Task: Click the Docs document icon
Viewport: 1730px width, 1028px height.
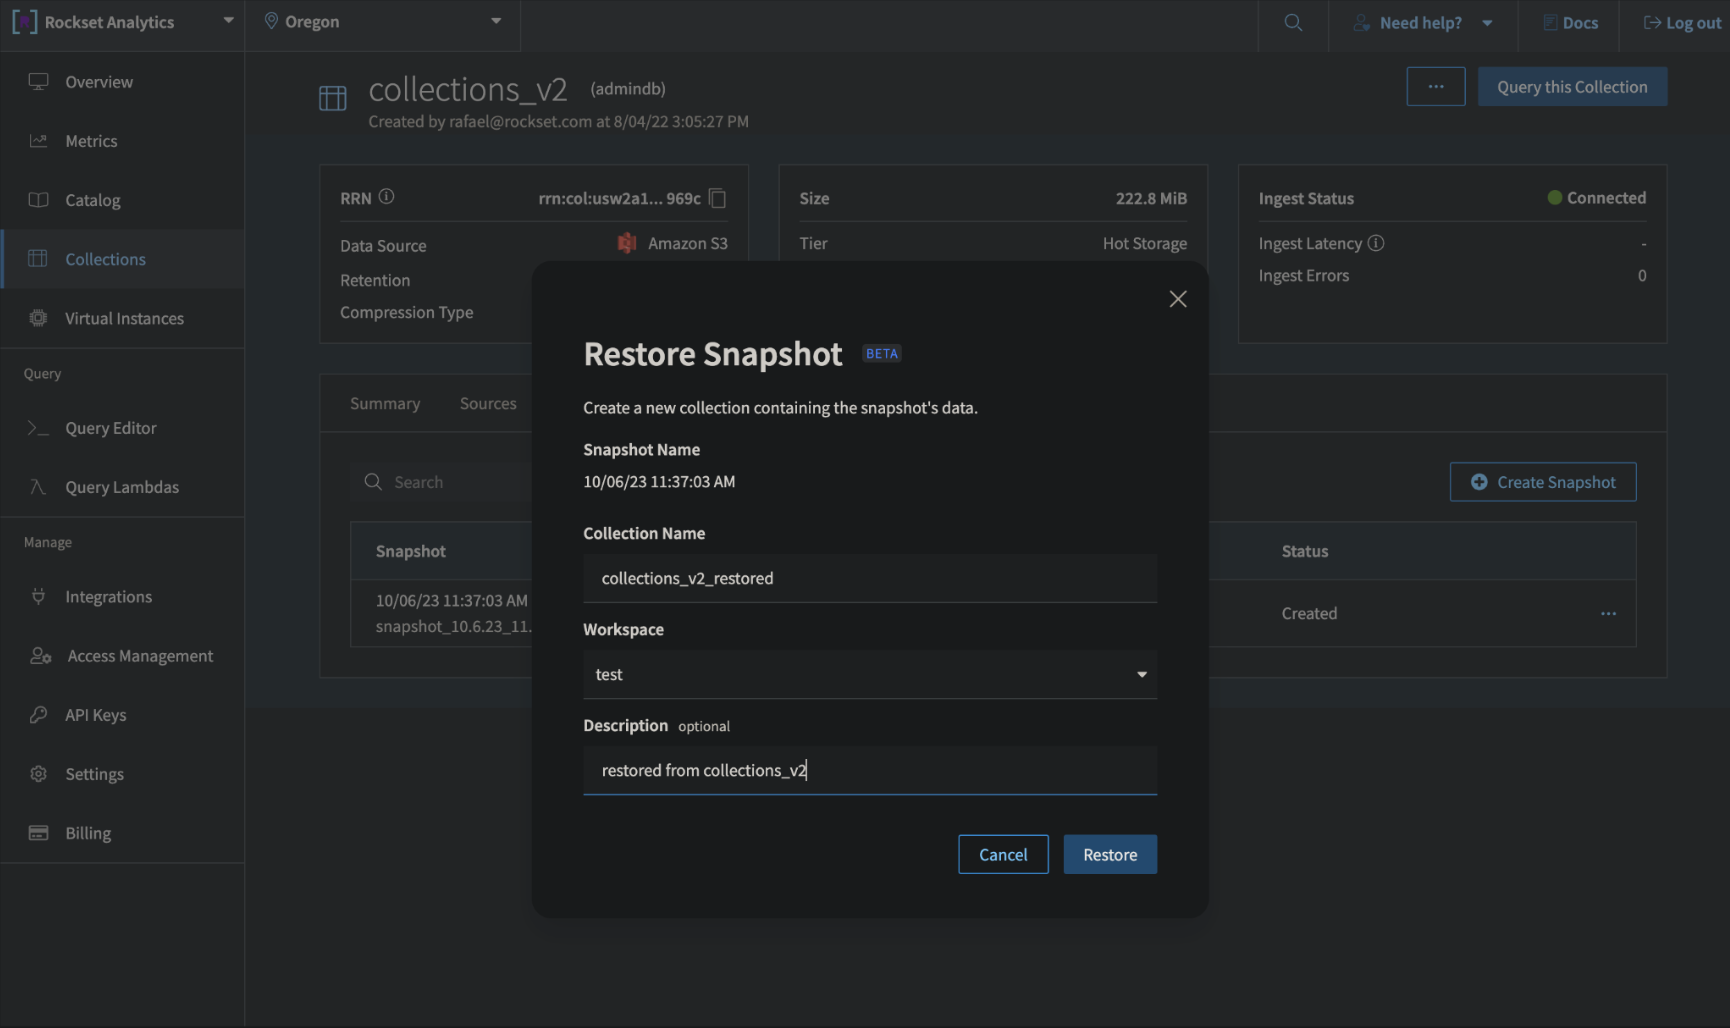Action: pos(1550,23)
